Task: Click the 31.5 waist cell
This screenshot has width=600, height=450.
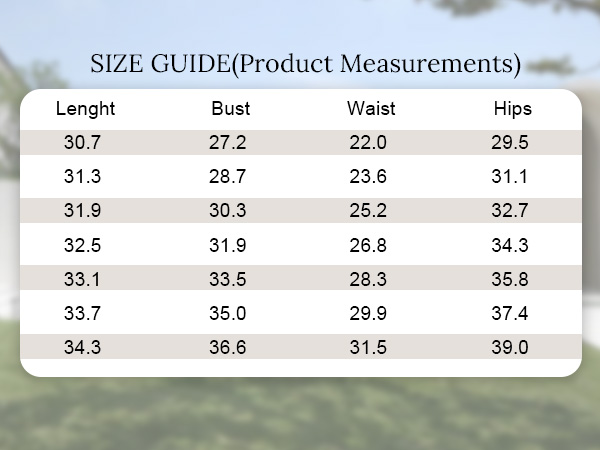Action: pyautogui.click(x=368, y=347)
